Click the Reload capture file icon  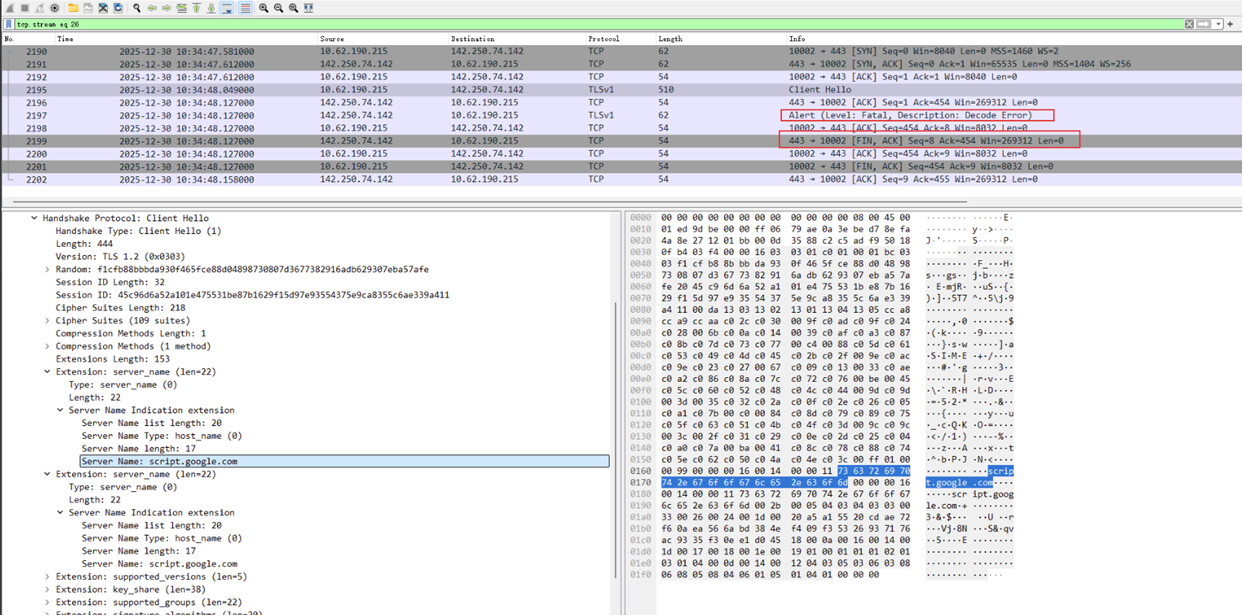pos(118,8)
